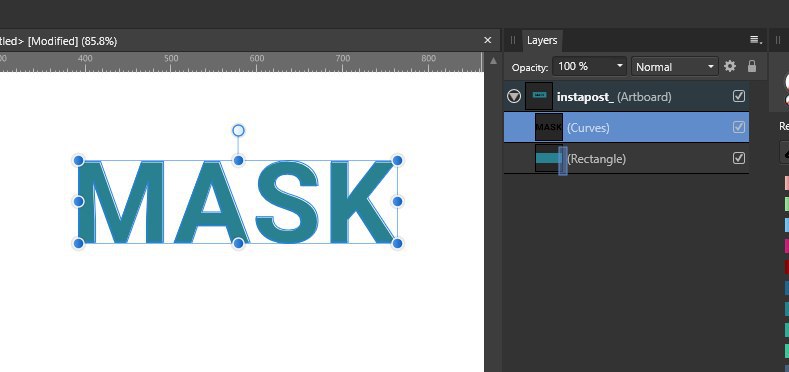Select the (Curves) layer row
Image resolution: width=789 pixels, height=372 pixels.
(x=626, y=127)
